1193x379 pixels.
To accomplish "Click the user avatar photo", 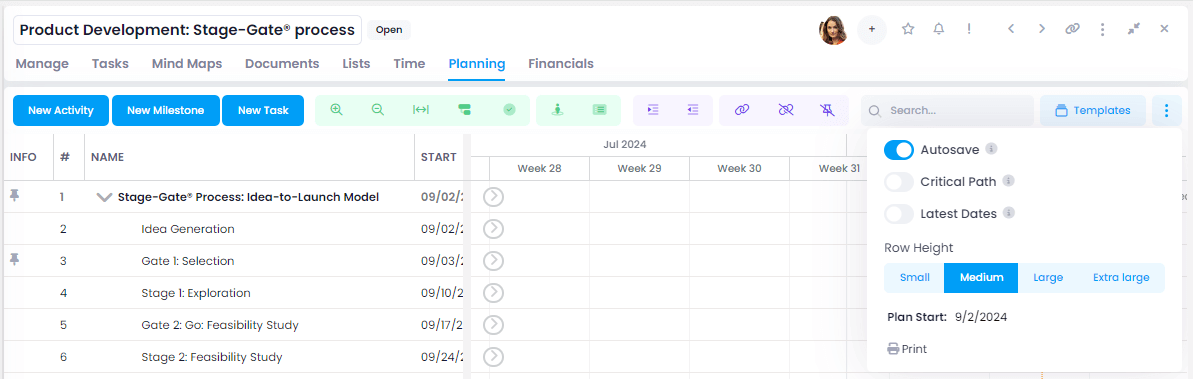I will click(833, 30).
